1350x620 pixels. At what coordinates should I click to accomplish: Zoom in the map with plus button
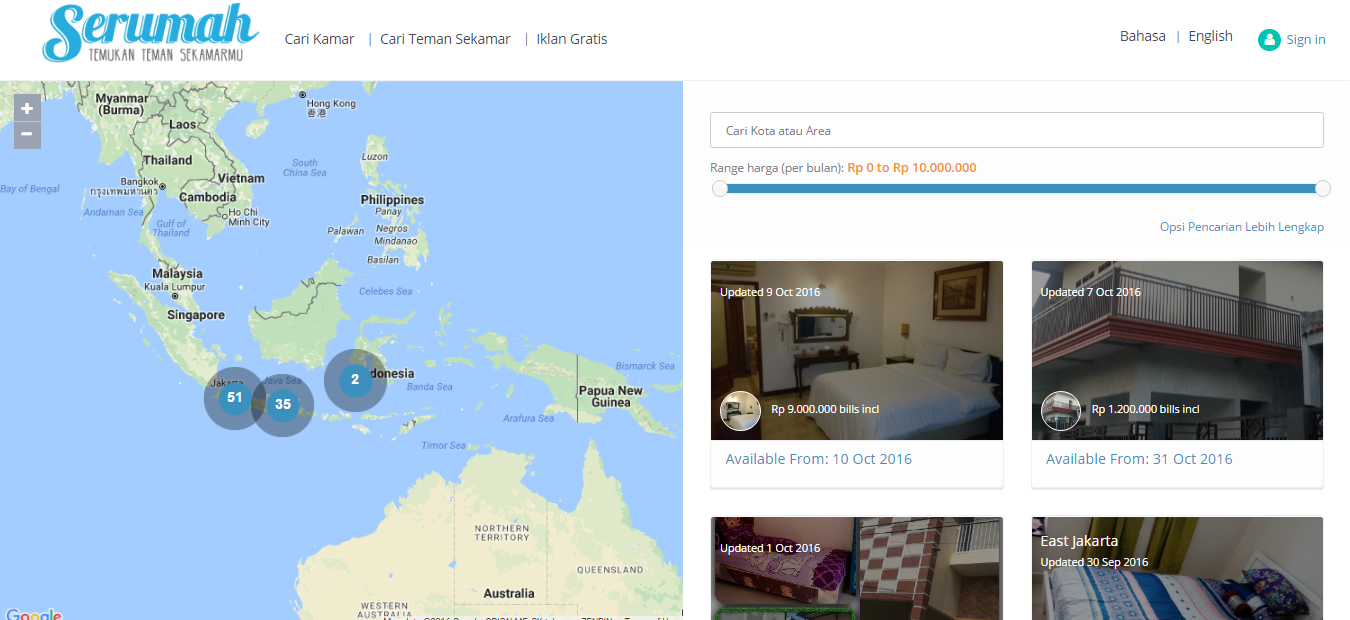[27, 108]
